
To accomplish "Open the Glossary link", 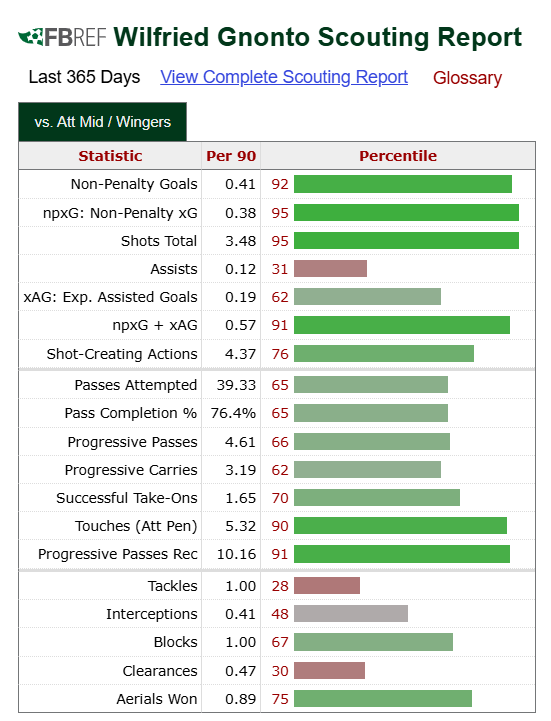I will (467, 78).
